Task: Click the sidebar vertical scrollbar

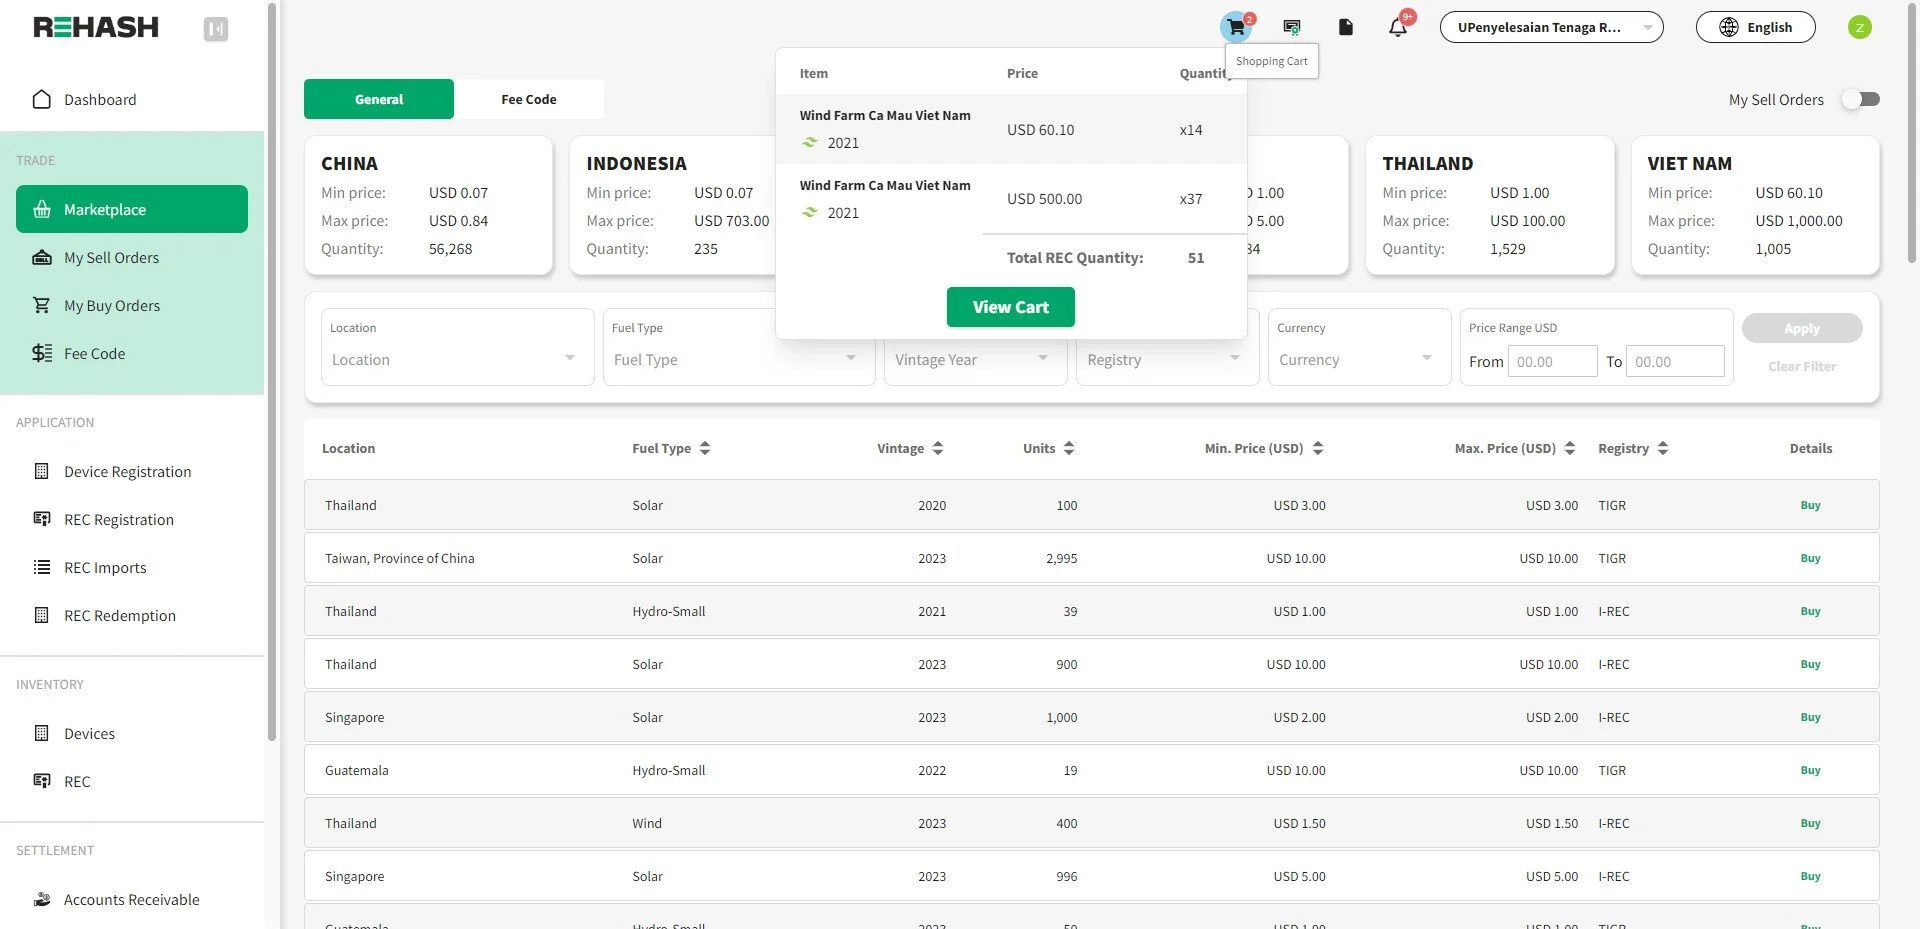Action: [272, 372]
